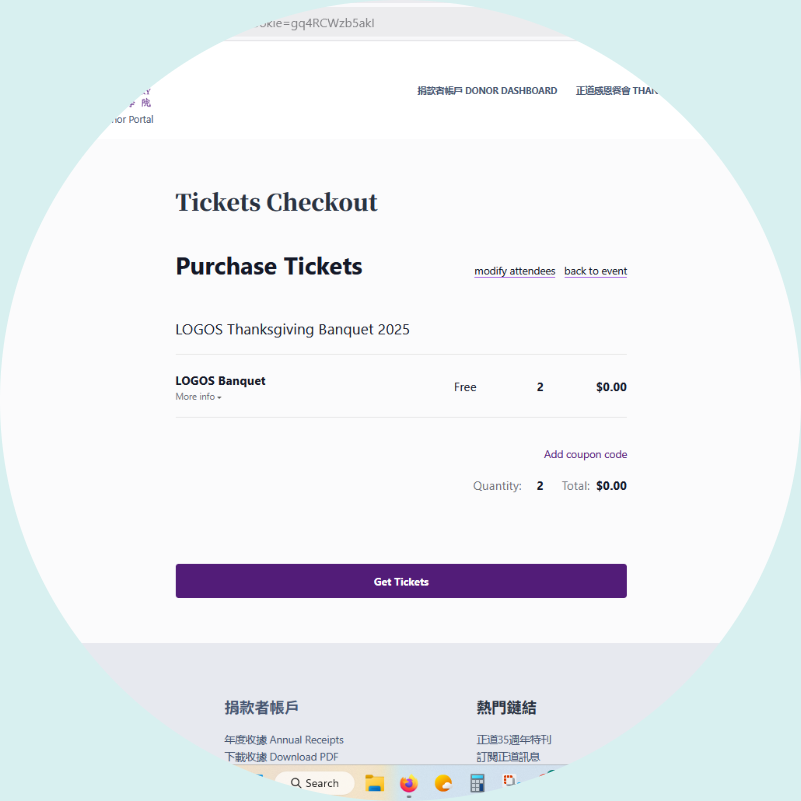Image resolution: width=801 pixels, height=801 pixels.
Task: Click the LOGOS Banquet ticket name
Action: 220,381
